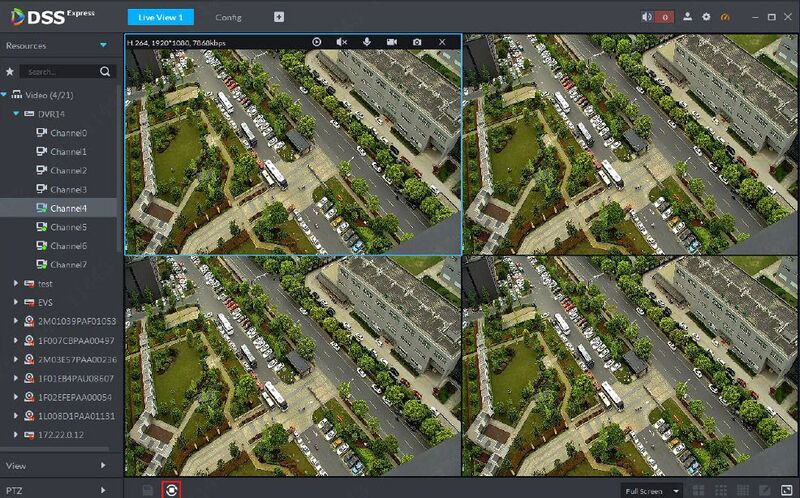Open the red alarm count badge
This screenshot has width=800, height=498.
[x=664, y=17]
